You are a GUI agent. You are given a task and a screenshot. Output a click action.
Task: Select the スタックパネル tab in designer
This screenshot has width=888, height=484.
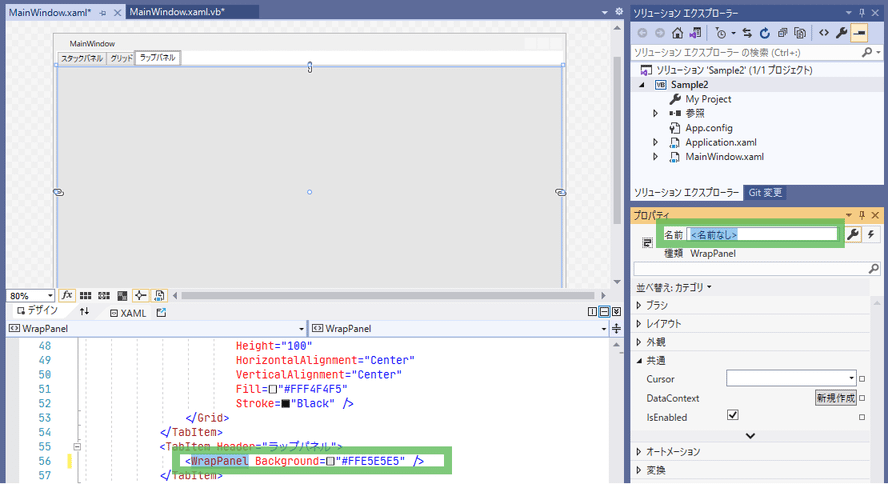point(82,58)
